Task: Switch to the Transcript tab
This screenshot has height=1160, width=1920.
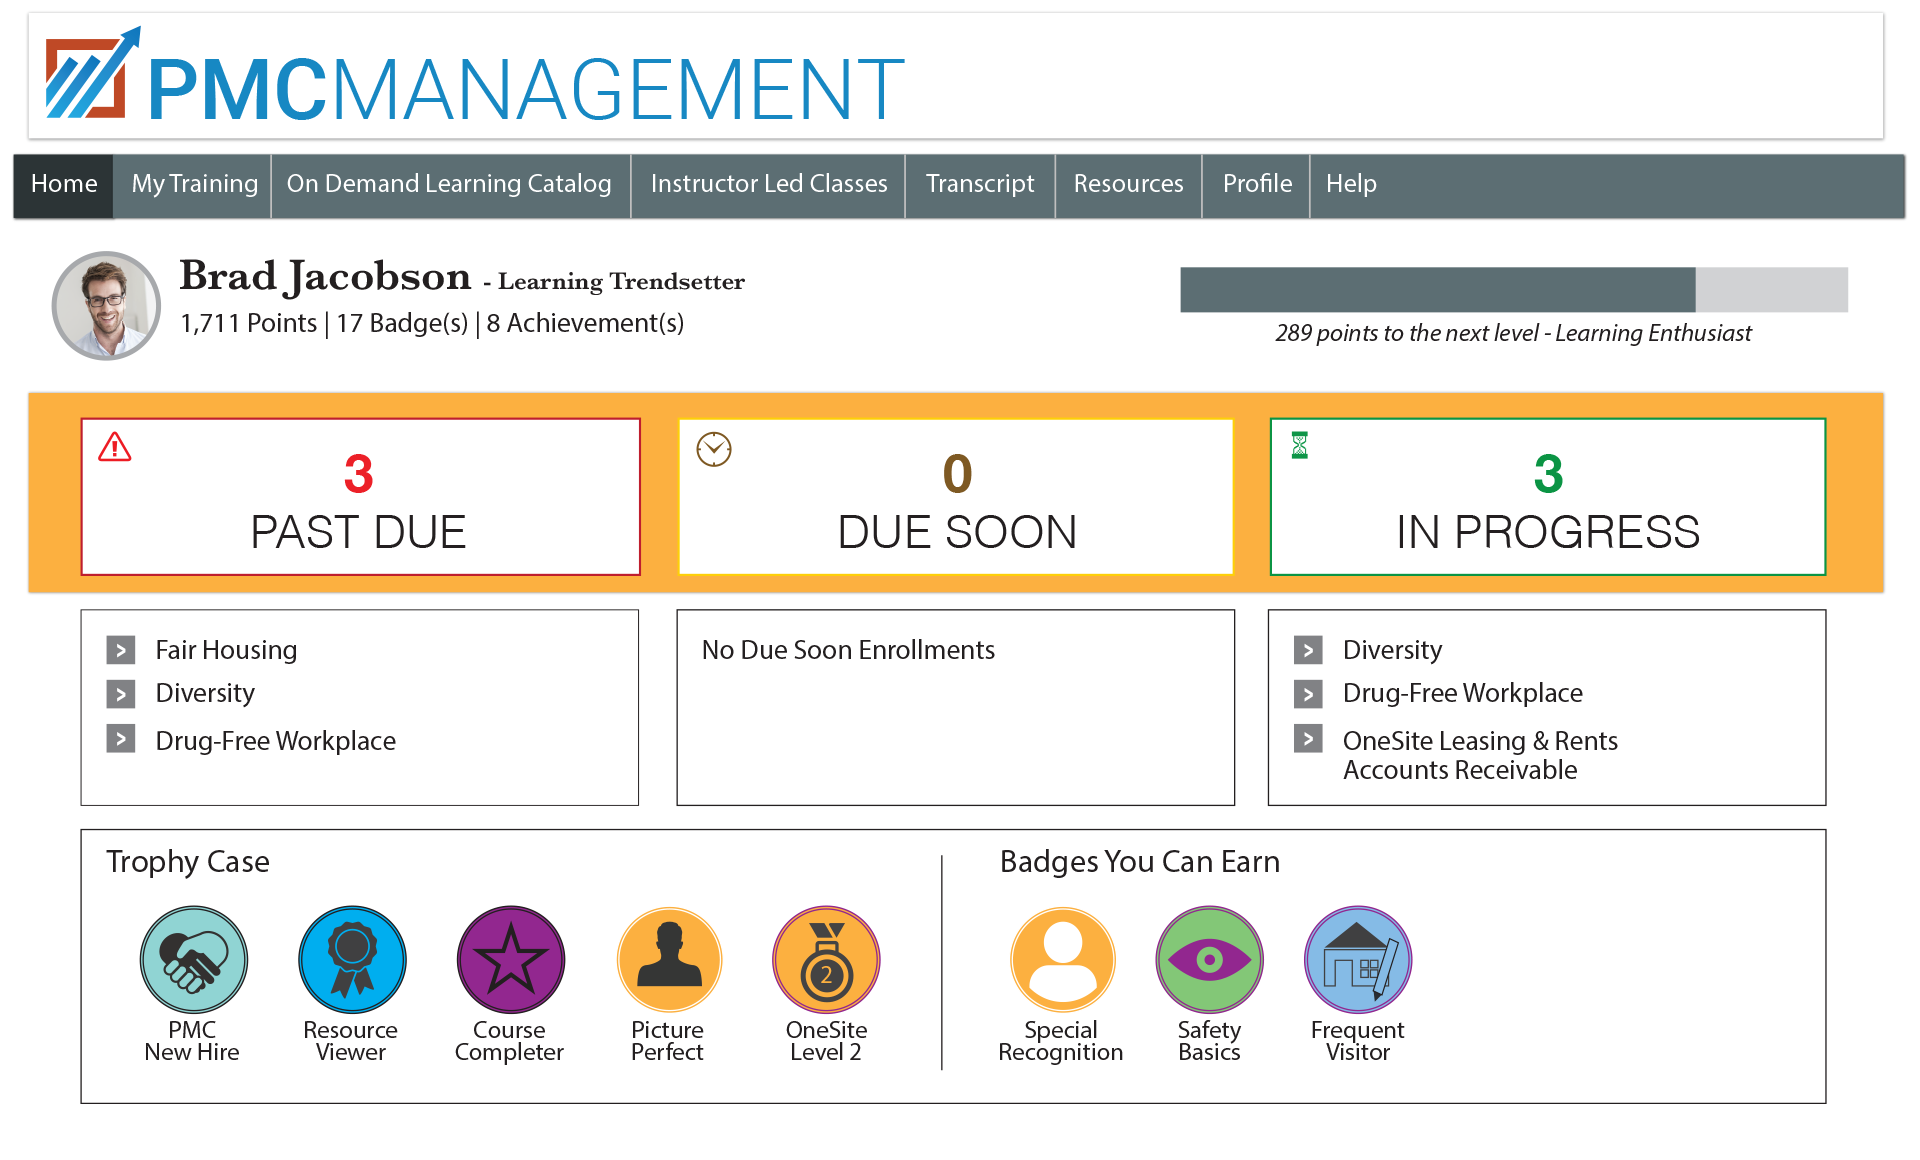Action: (979, 184)
